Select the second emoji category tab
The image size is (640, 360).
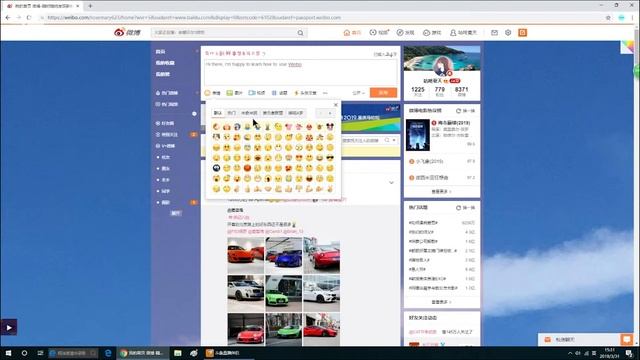231,113
